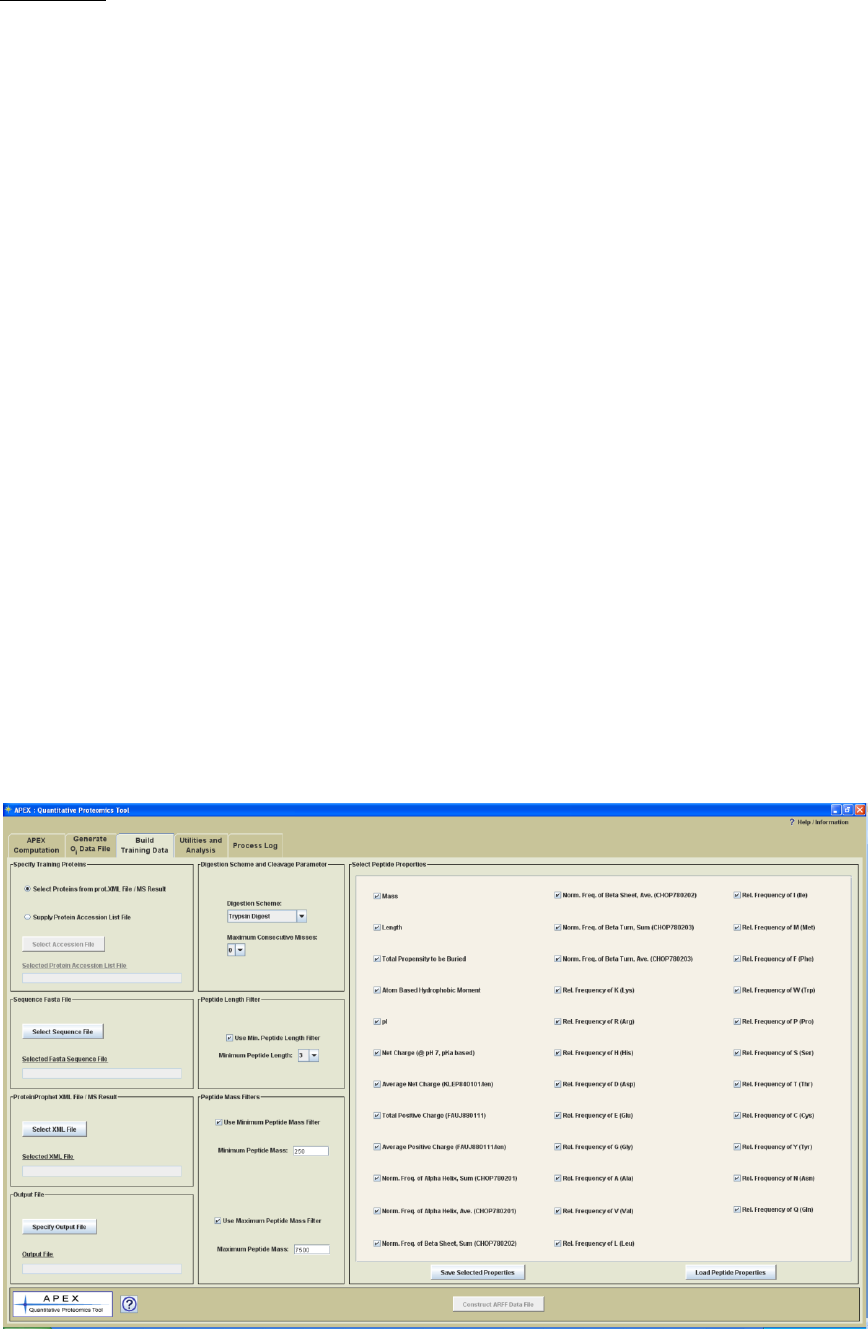Uncheck Rel. Frequency of F (Phe)
Image resolution: width=868 pixels, height=1329 pixels.
737,958
